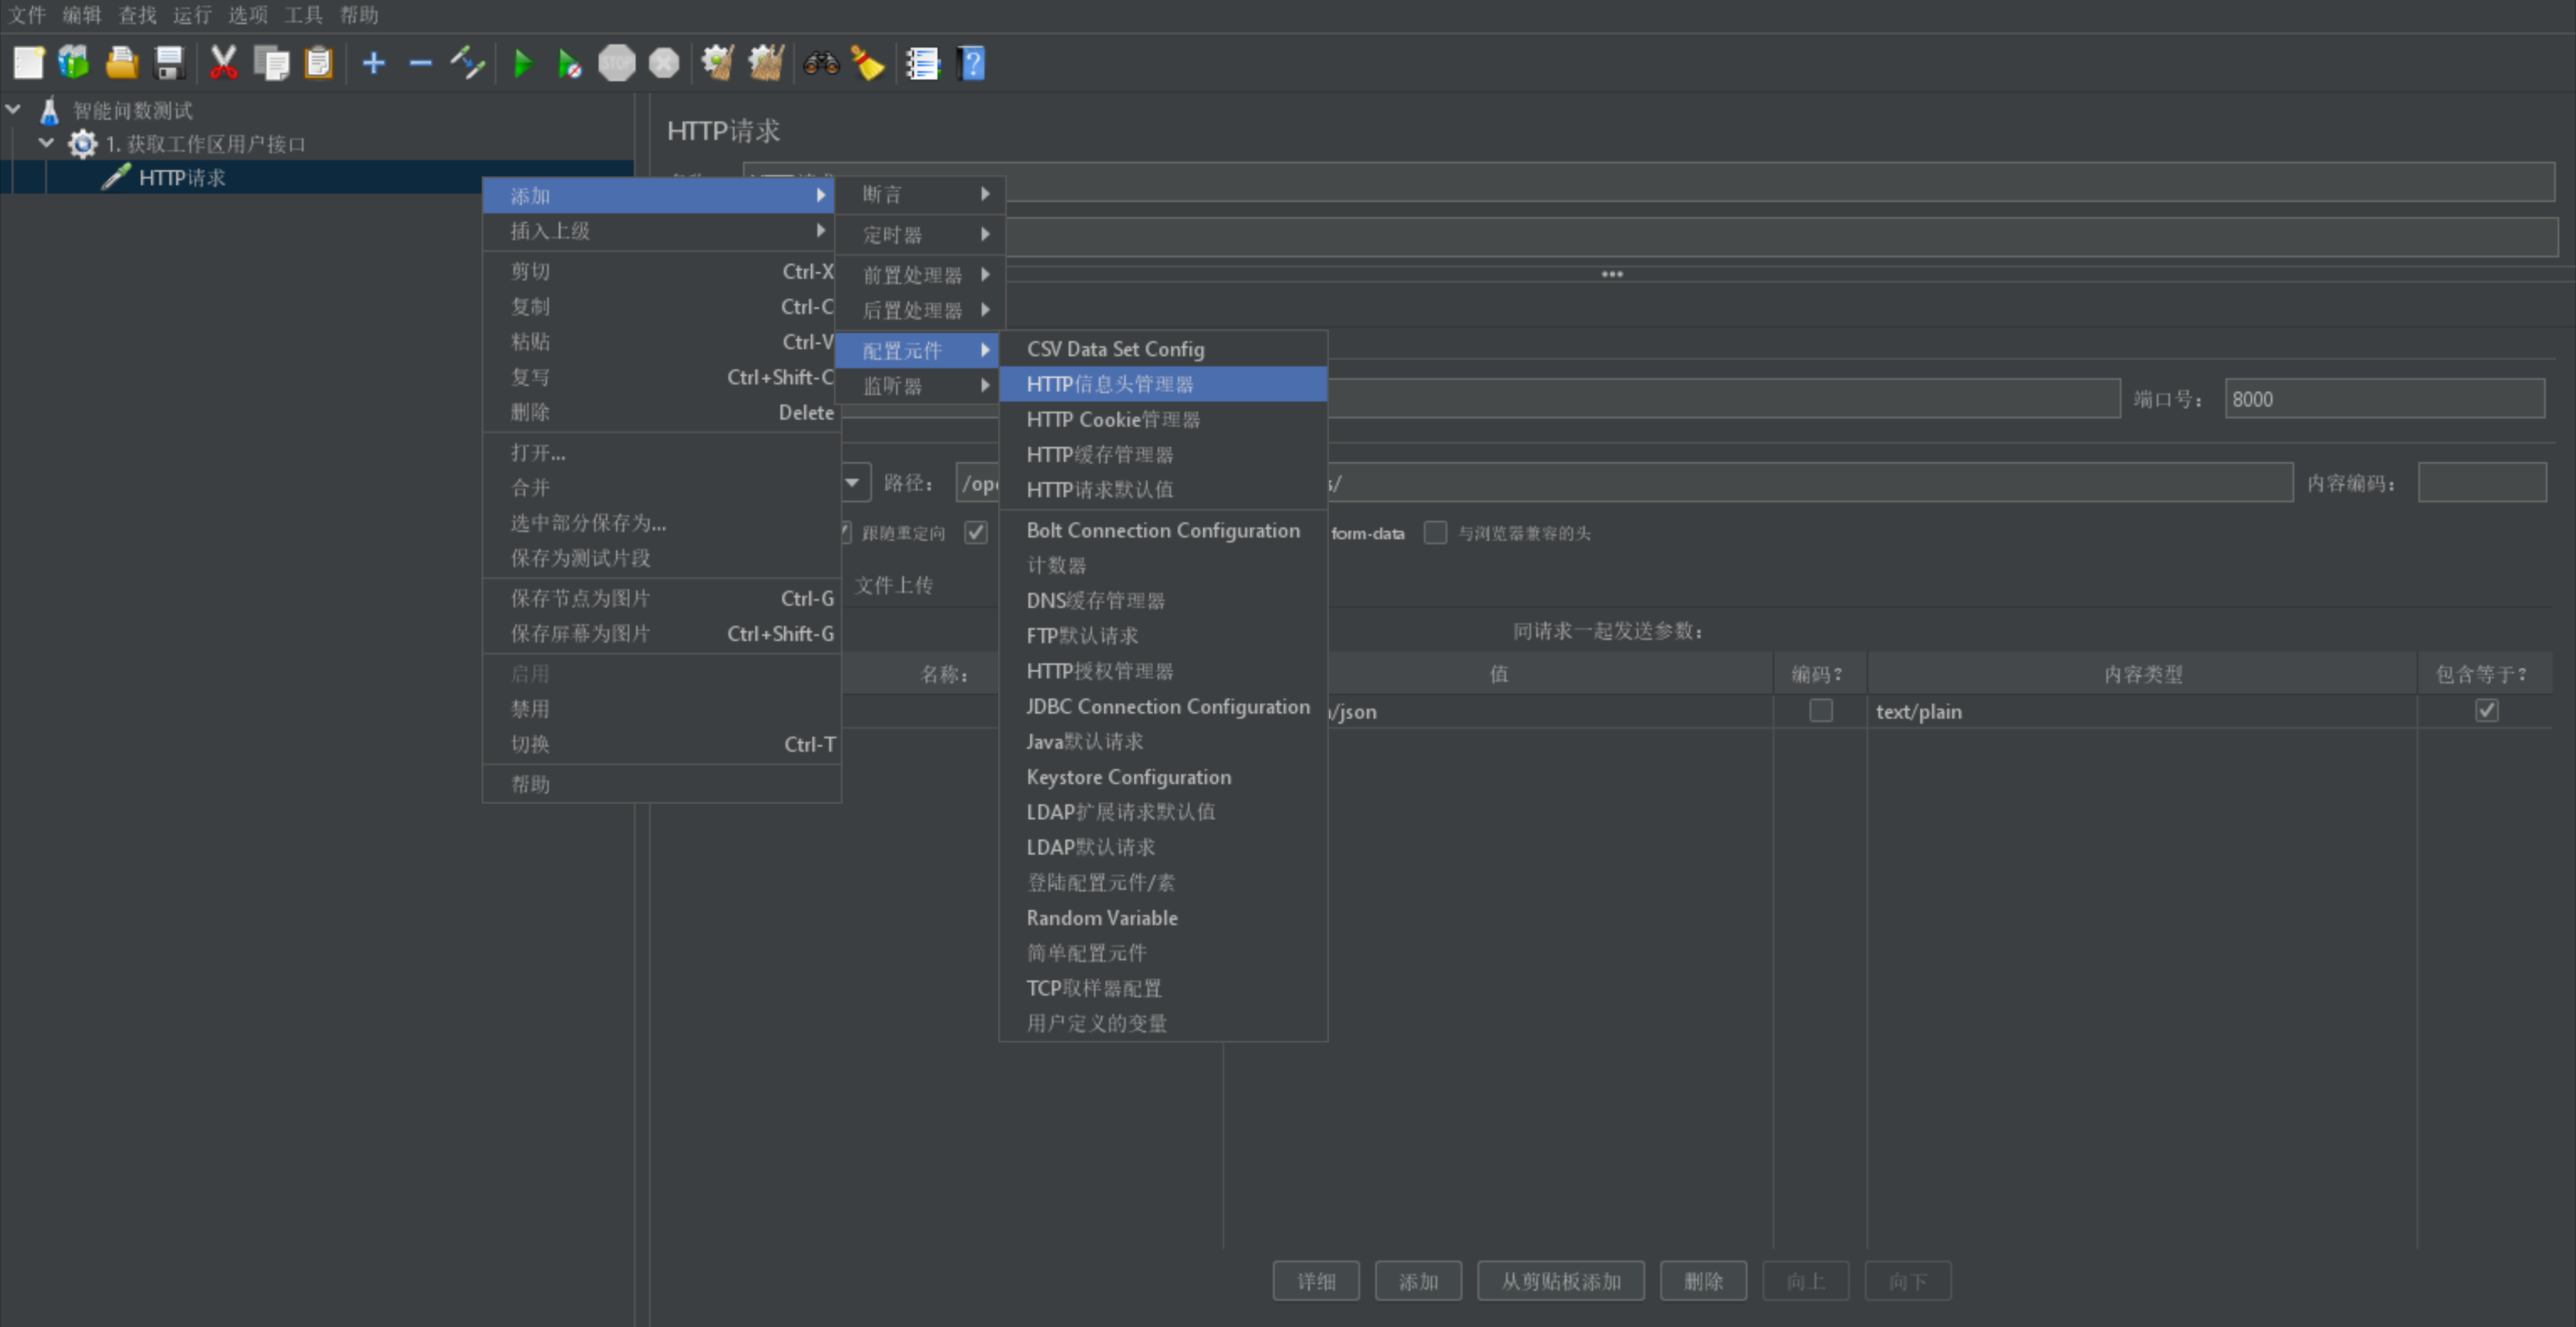
Task: Expand the 插入上级 submenu
Action: [x=661, y=231]
